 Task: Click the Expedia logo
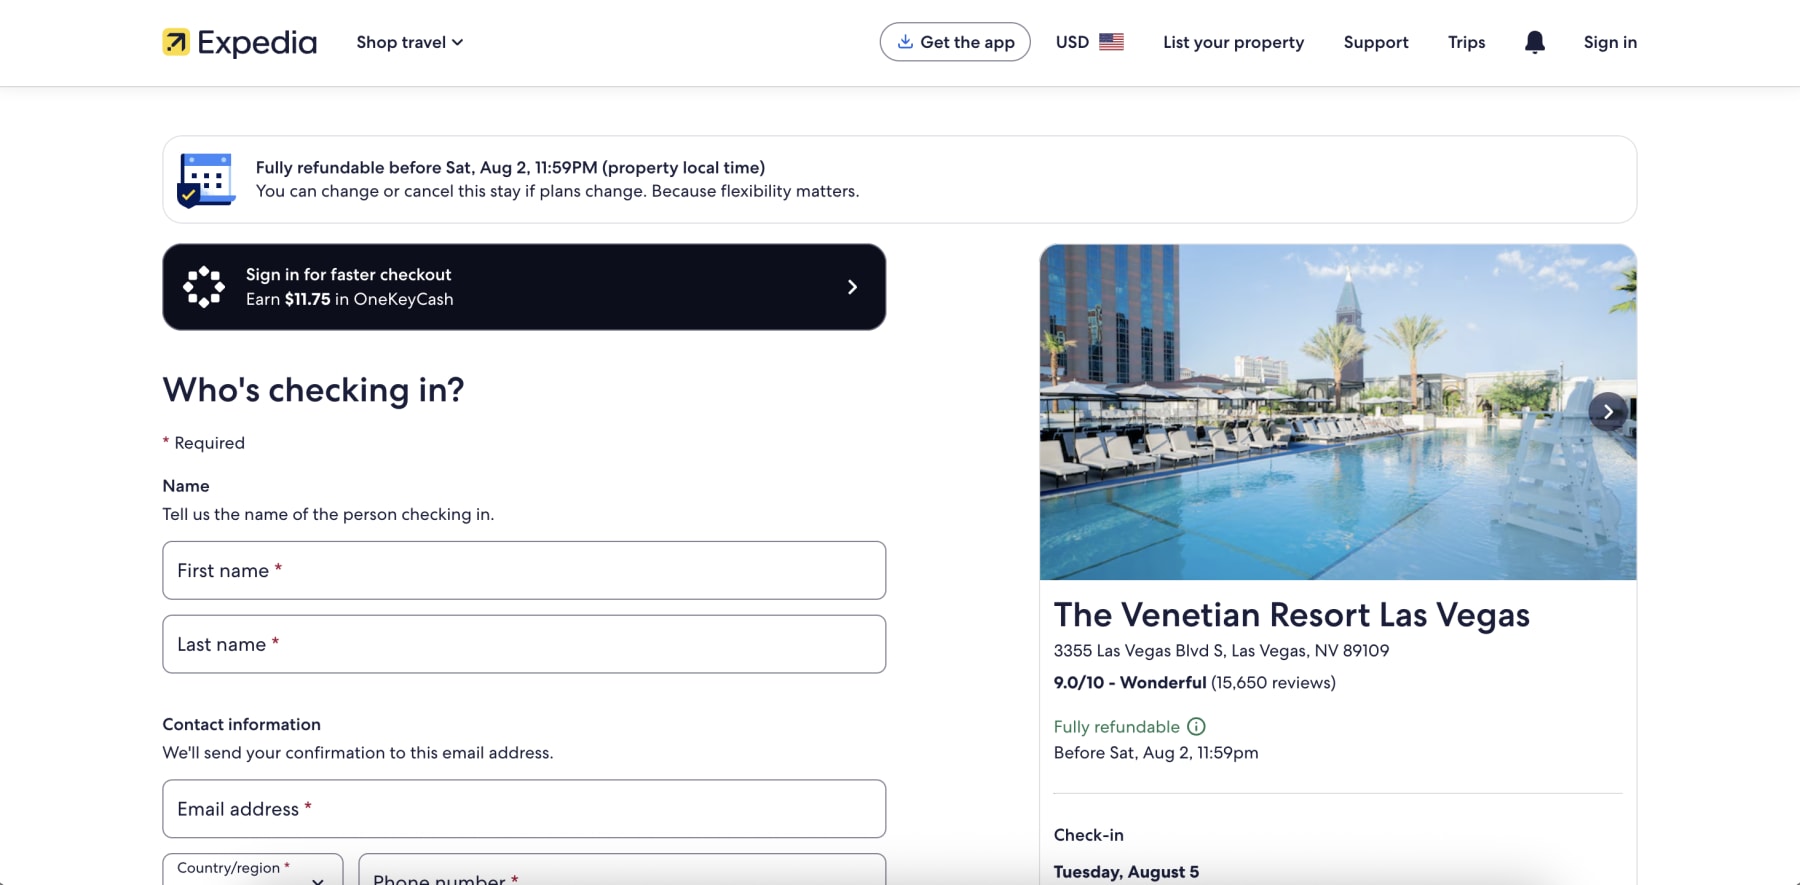[x=238, y=42]
